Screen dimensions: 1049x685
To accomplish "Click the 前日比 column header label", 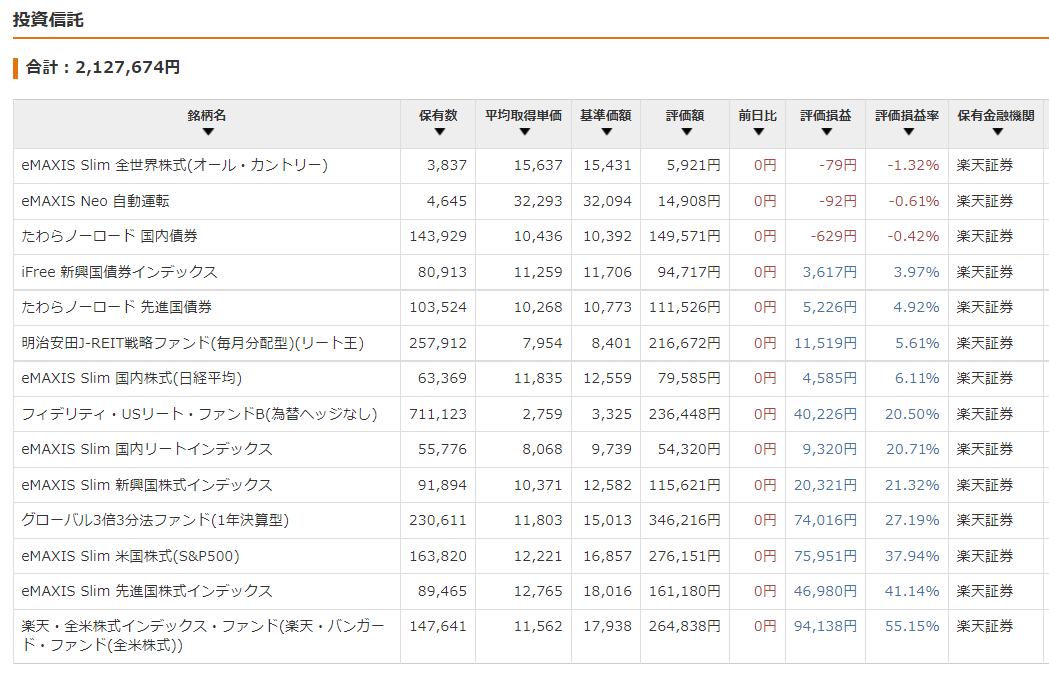I will (758, 116).
